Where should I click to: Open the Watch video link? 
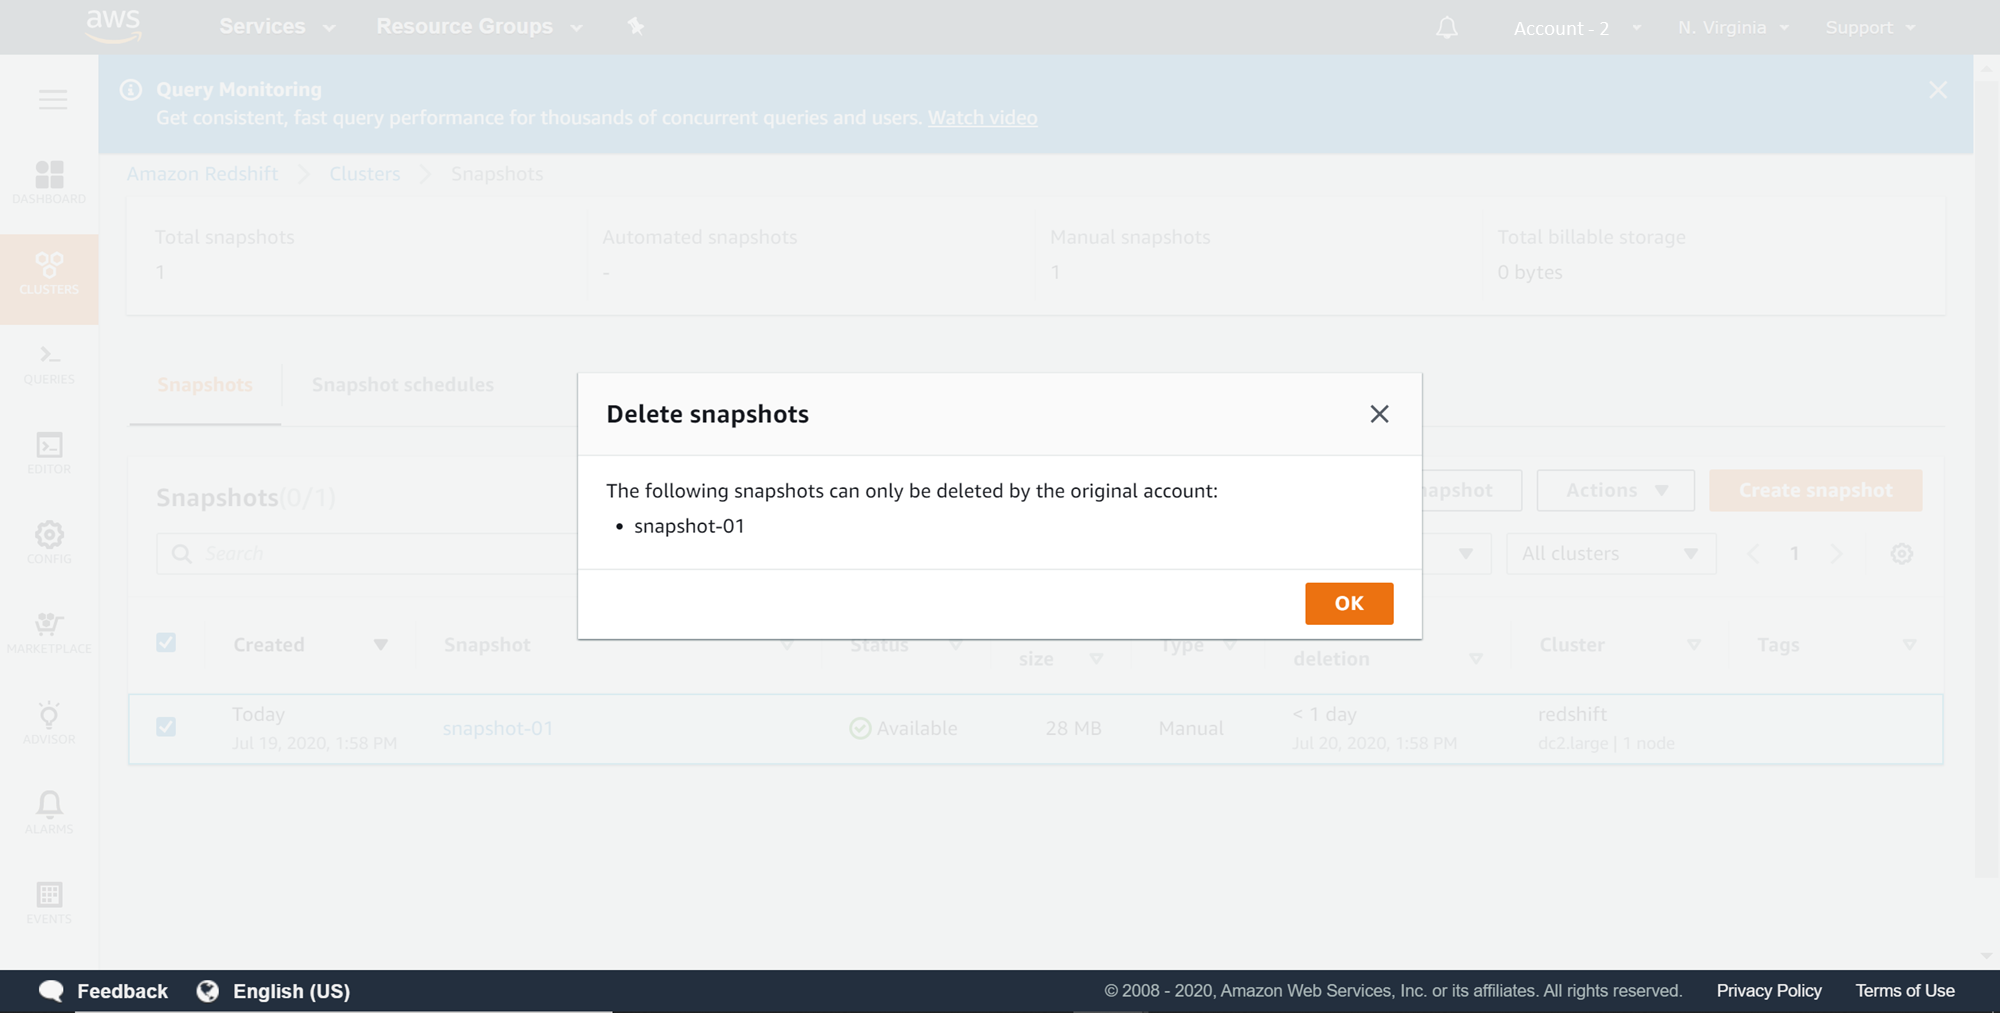coord(983,118)
